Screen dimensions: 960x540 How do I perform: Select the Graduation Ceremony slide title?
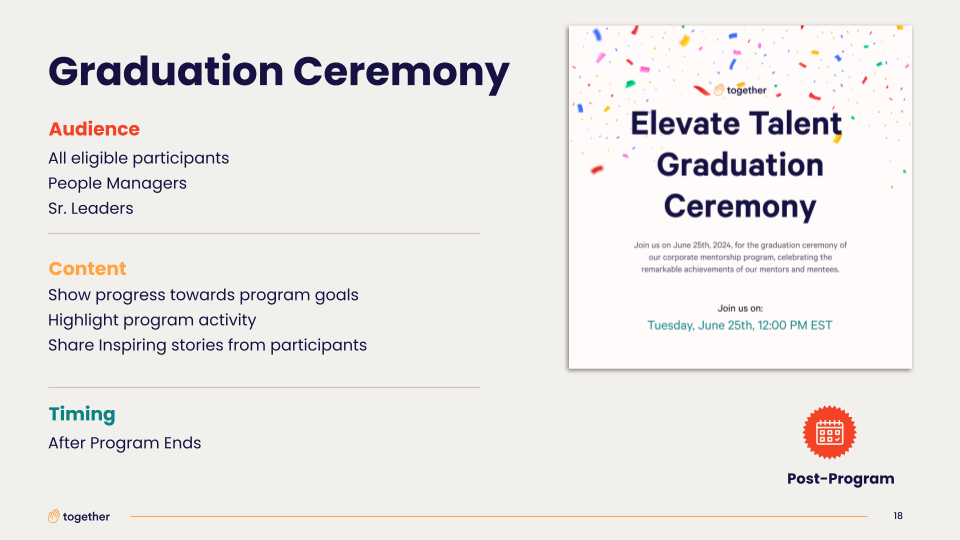279,73
